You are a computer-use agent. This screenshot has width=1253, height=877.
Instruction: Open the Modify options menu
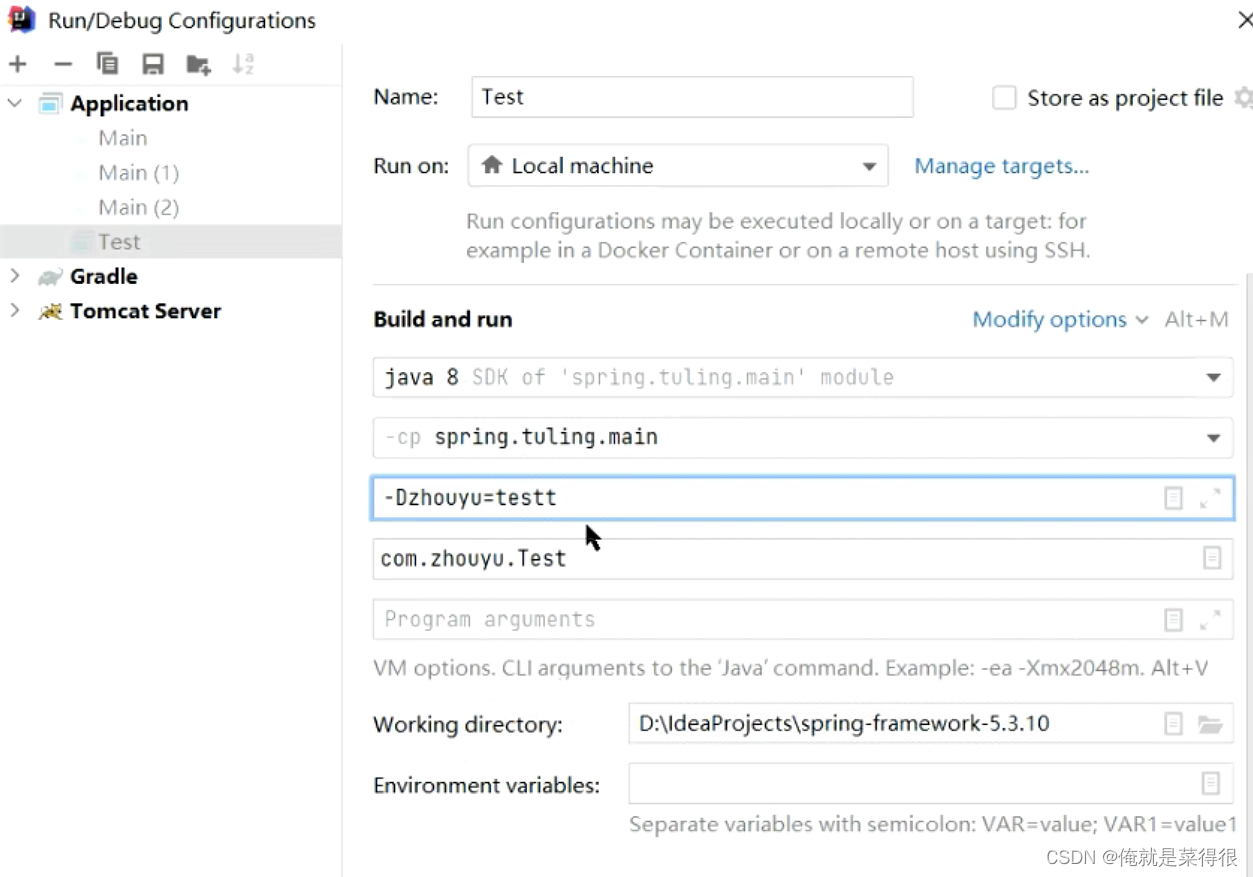point(1061,320)
